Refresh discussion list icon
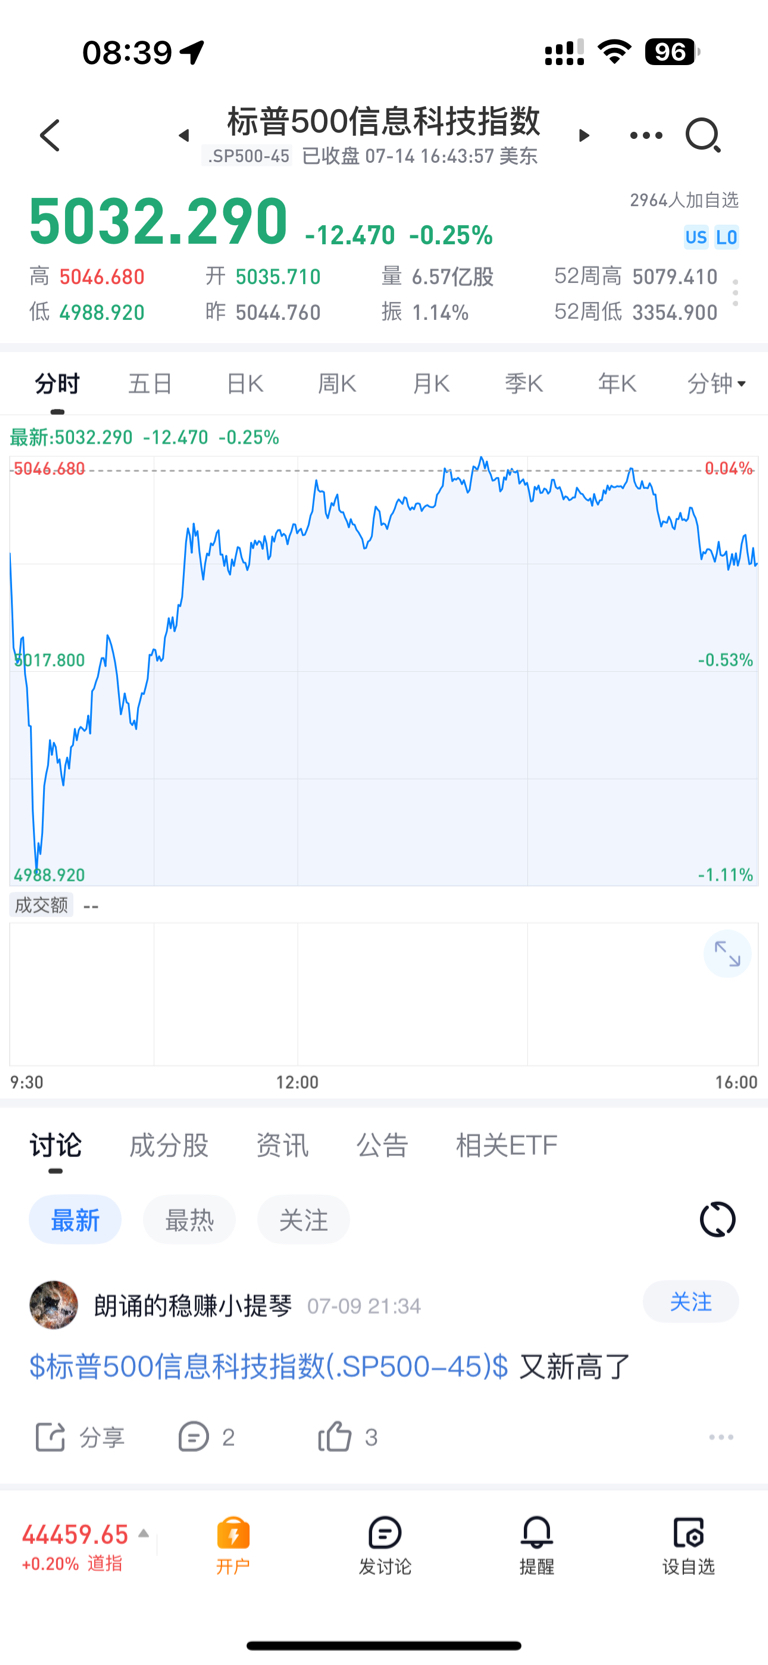The width and height of the screenshot is (768, 1665). 717,1219
